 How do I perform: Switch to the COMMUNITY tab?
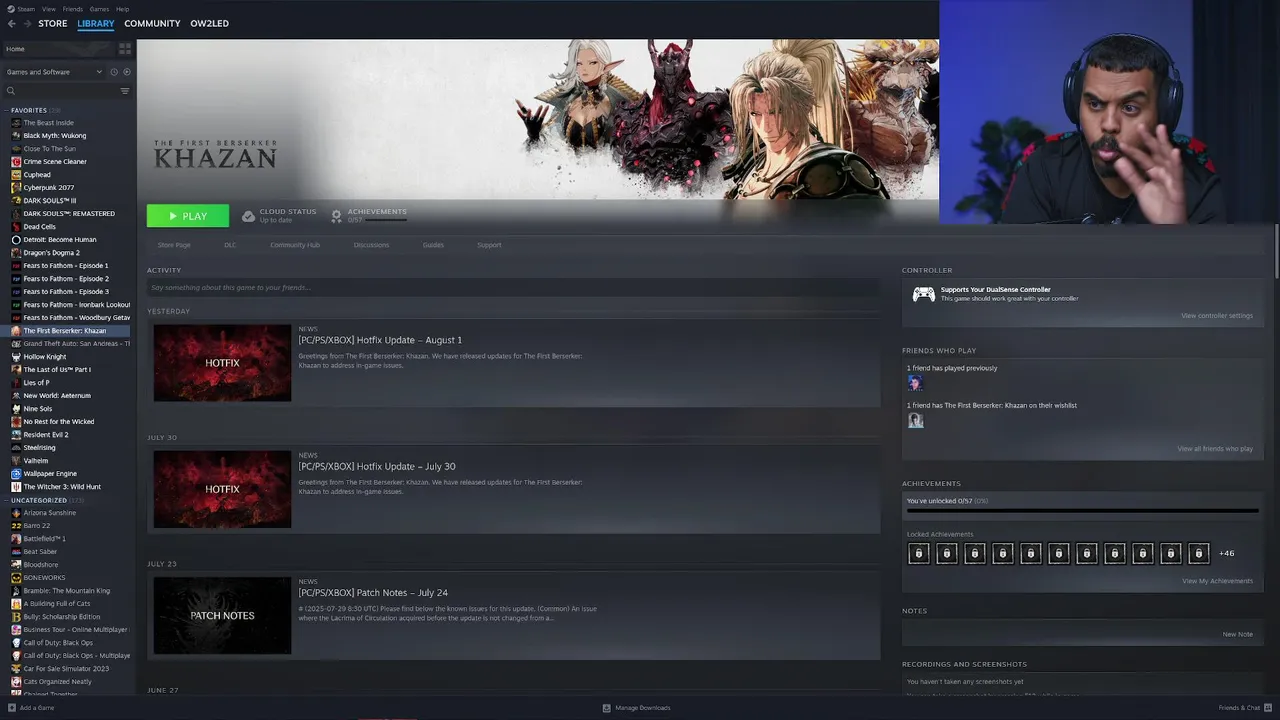point(152,23)
